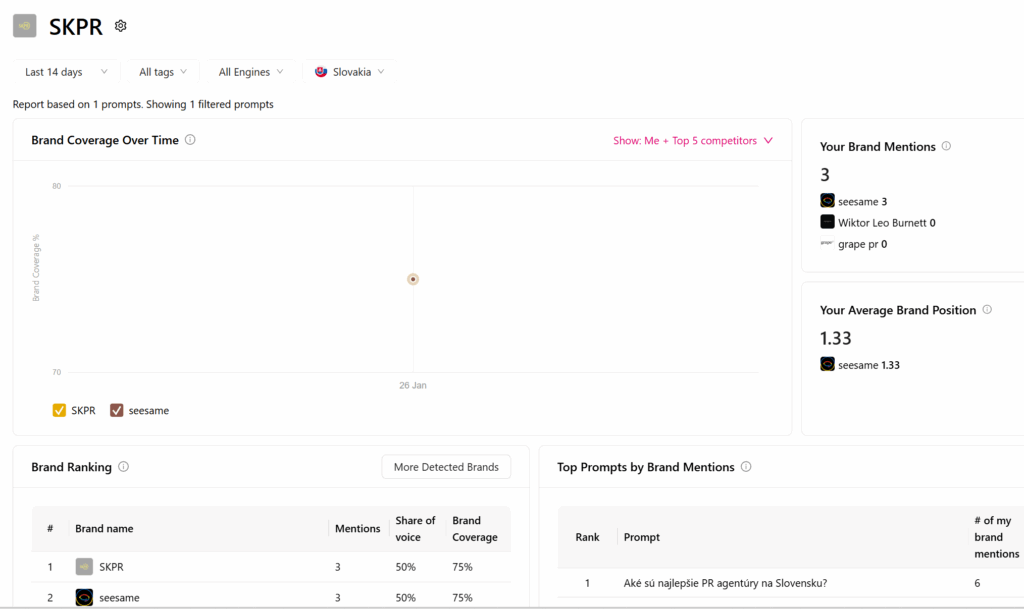Open SKPR settings gear icon
Image resolution: width=1024 pixels, height=609 pixels.
tap(120, 26)
